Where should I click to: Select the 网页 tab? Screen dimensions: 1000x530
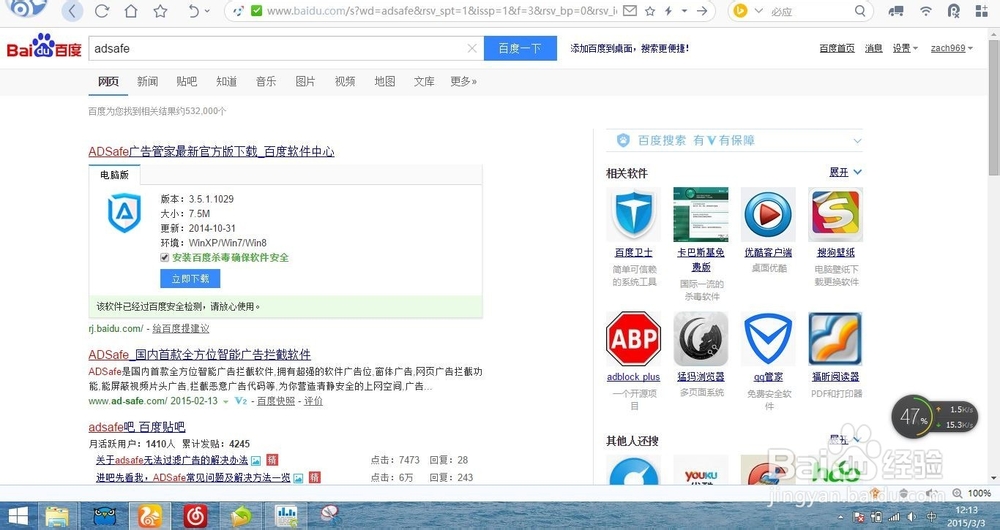[108, 82]
